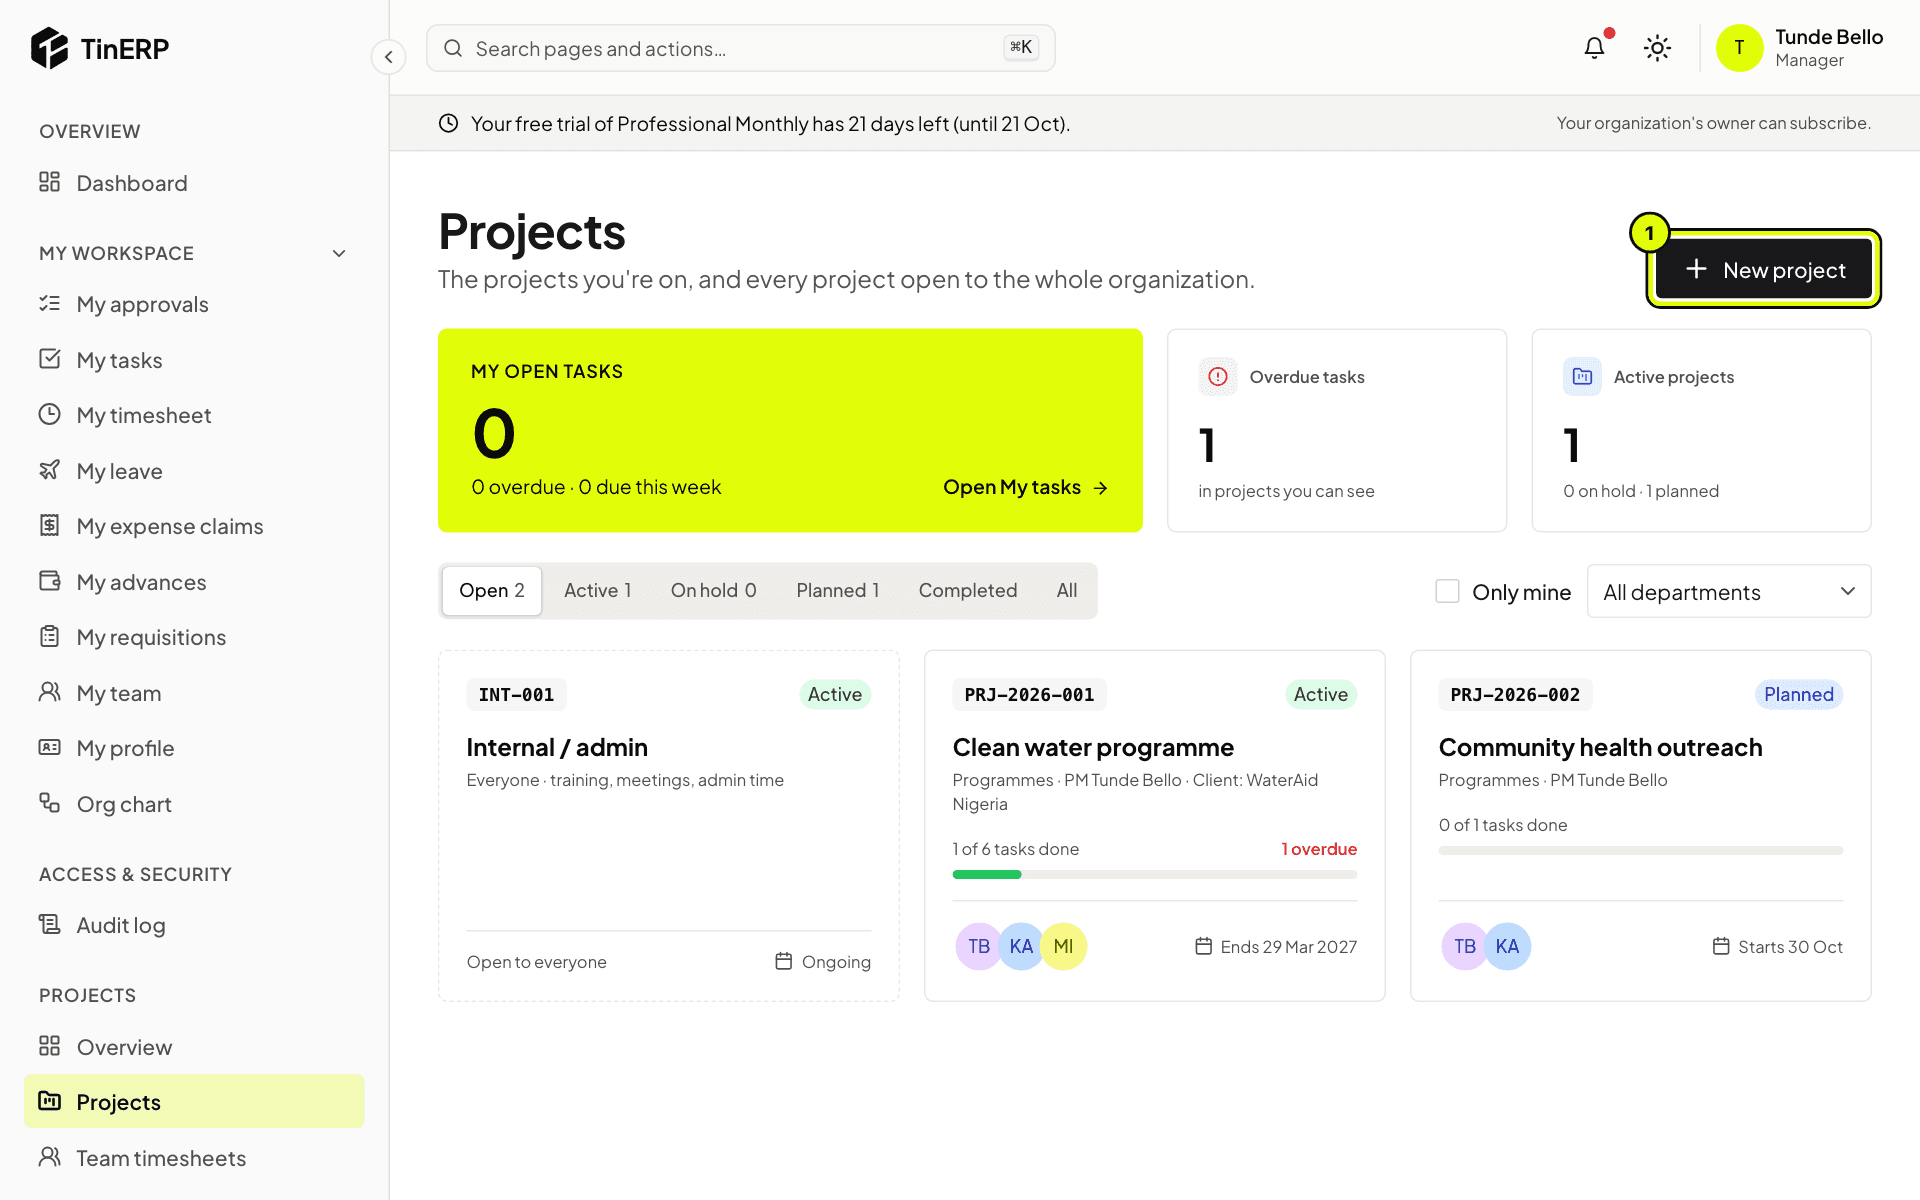Click the My team people icon
The image size is (1920, 1200).
pyautogui.click(x=49, y=692)
